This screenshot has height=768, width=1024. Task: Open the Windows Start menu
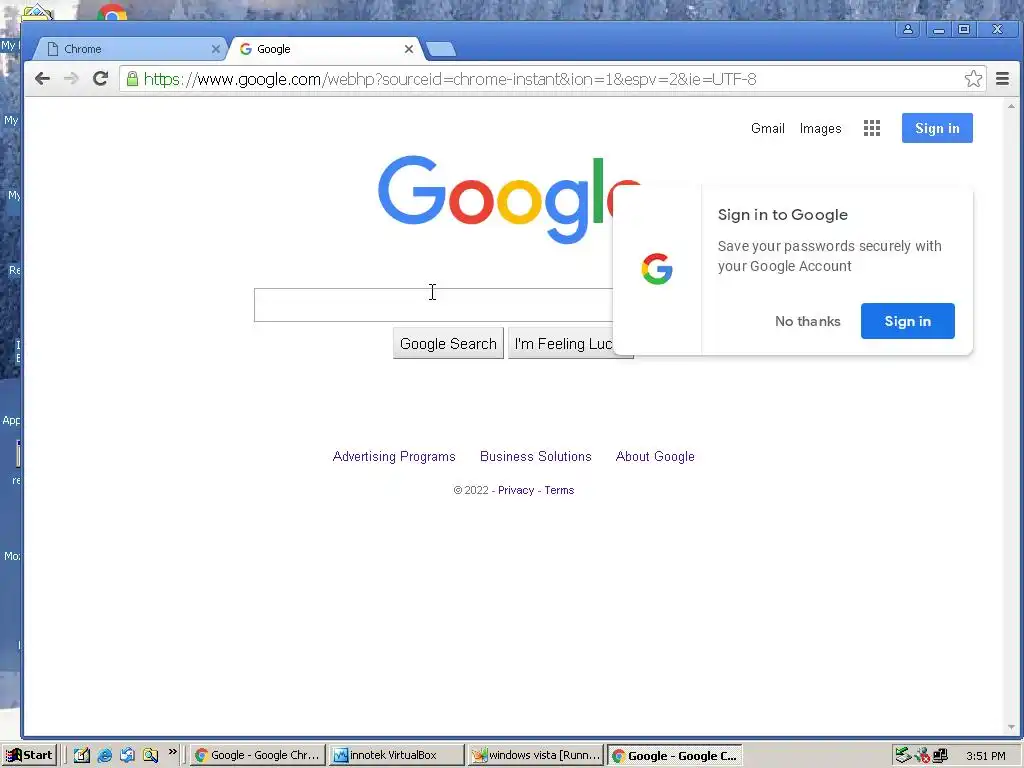29,755
